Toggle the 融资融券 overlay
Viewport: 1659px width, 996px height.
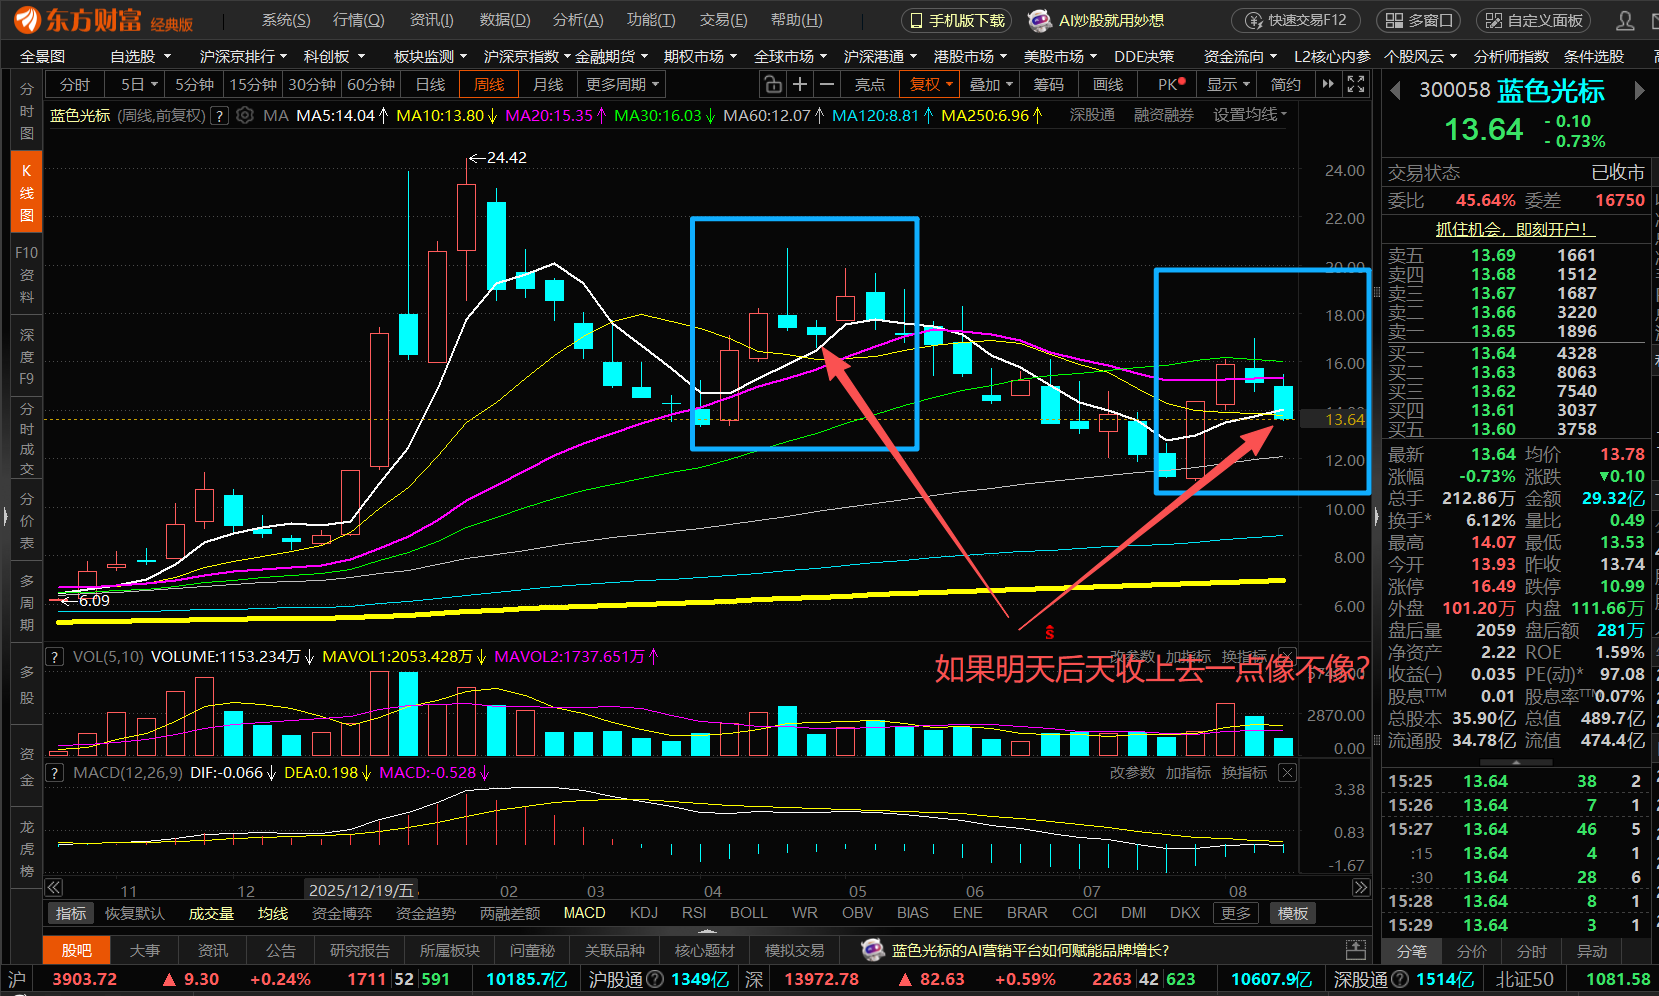click(1163, 115)
